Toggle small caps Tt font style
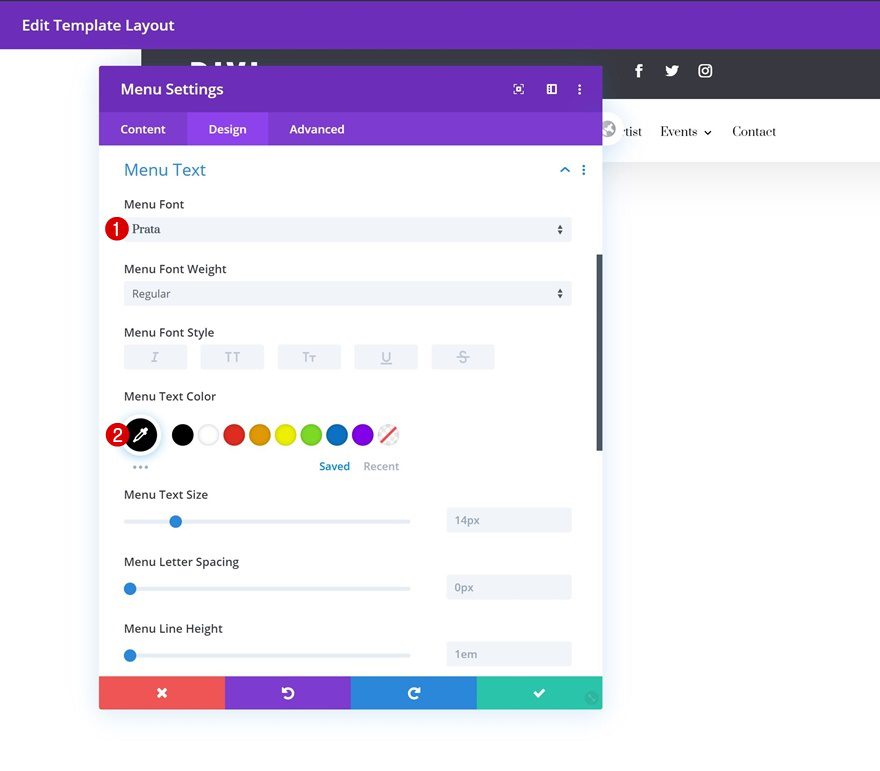This screenshot has height=771, width=880. 309,357
